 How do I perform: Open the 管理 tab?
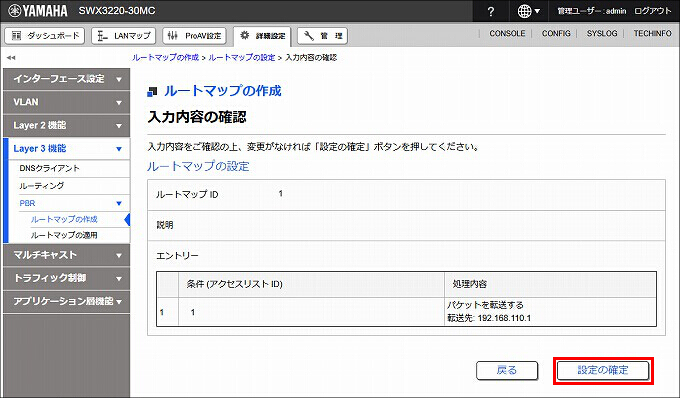pos(322,36)
